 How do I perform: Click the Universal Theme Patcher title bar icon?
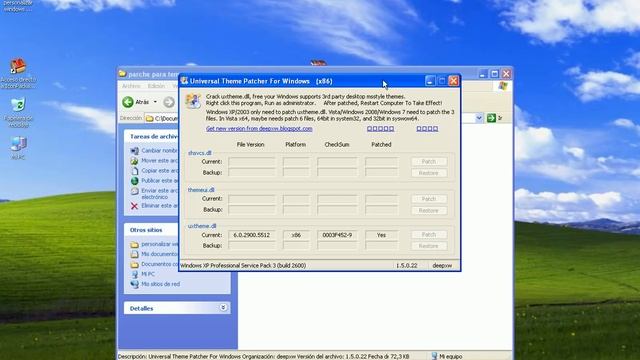click(184, 81)
